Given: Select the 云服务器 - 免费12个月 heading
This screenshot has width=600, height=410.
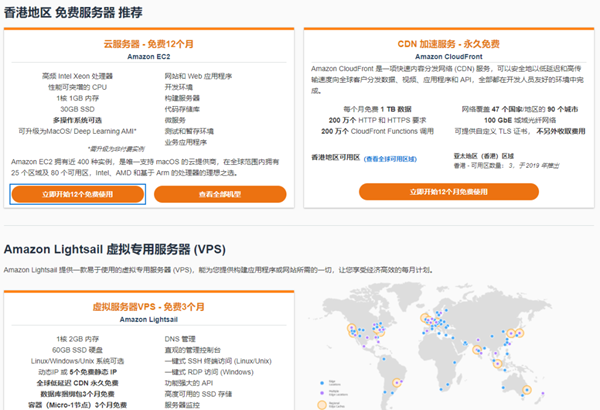Looking at the screenshot, I should 148,44.
